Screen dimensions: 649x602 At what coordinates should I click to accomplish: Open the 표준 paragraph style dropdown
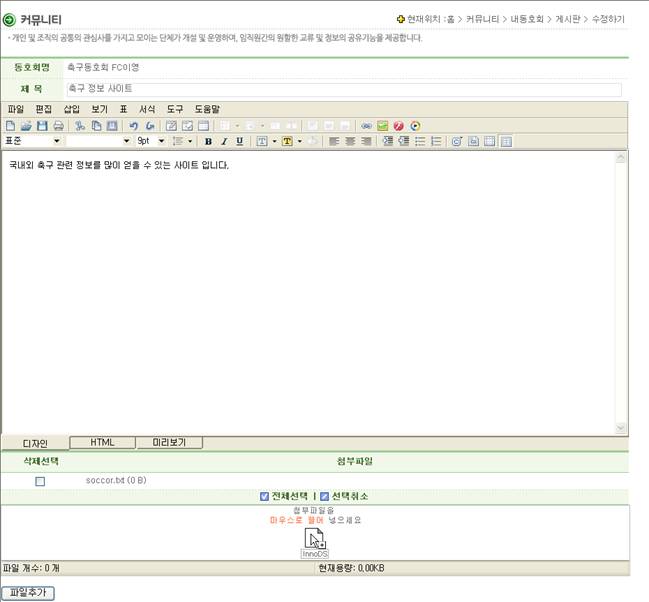pyautogui.click(x=56, y=142)
